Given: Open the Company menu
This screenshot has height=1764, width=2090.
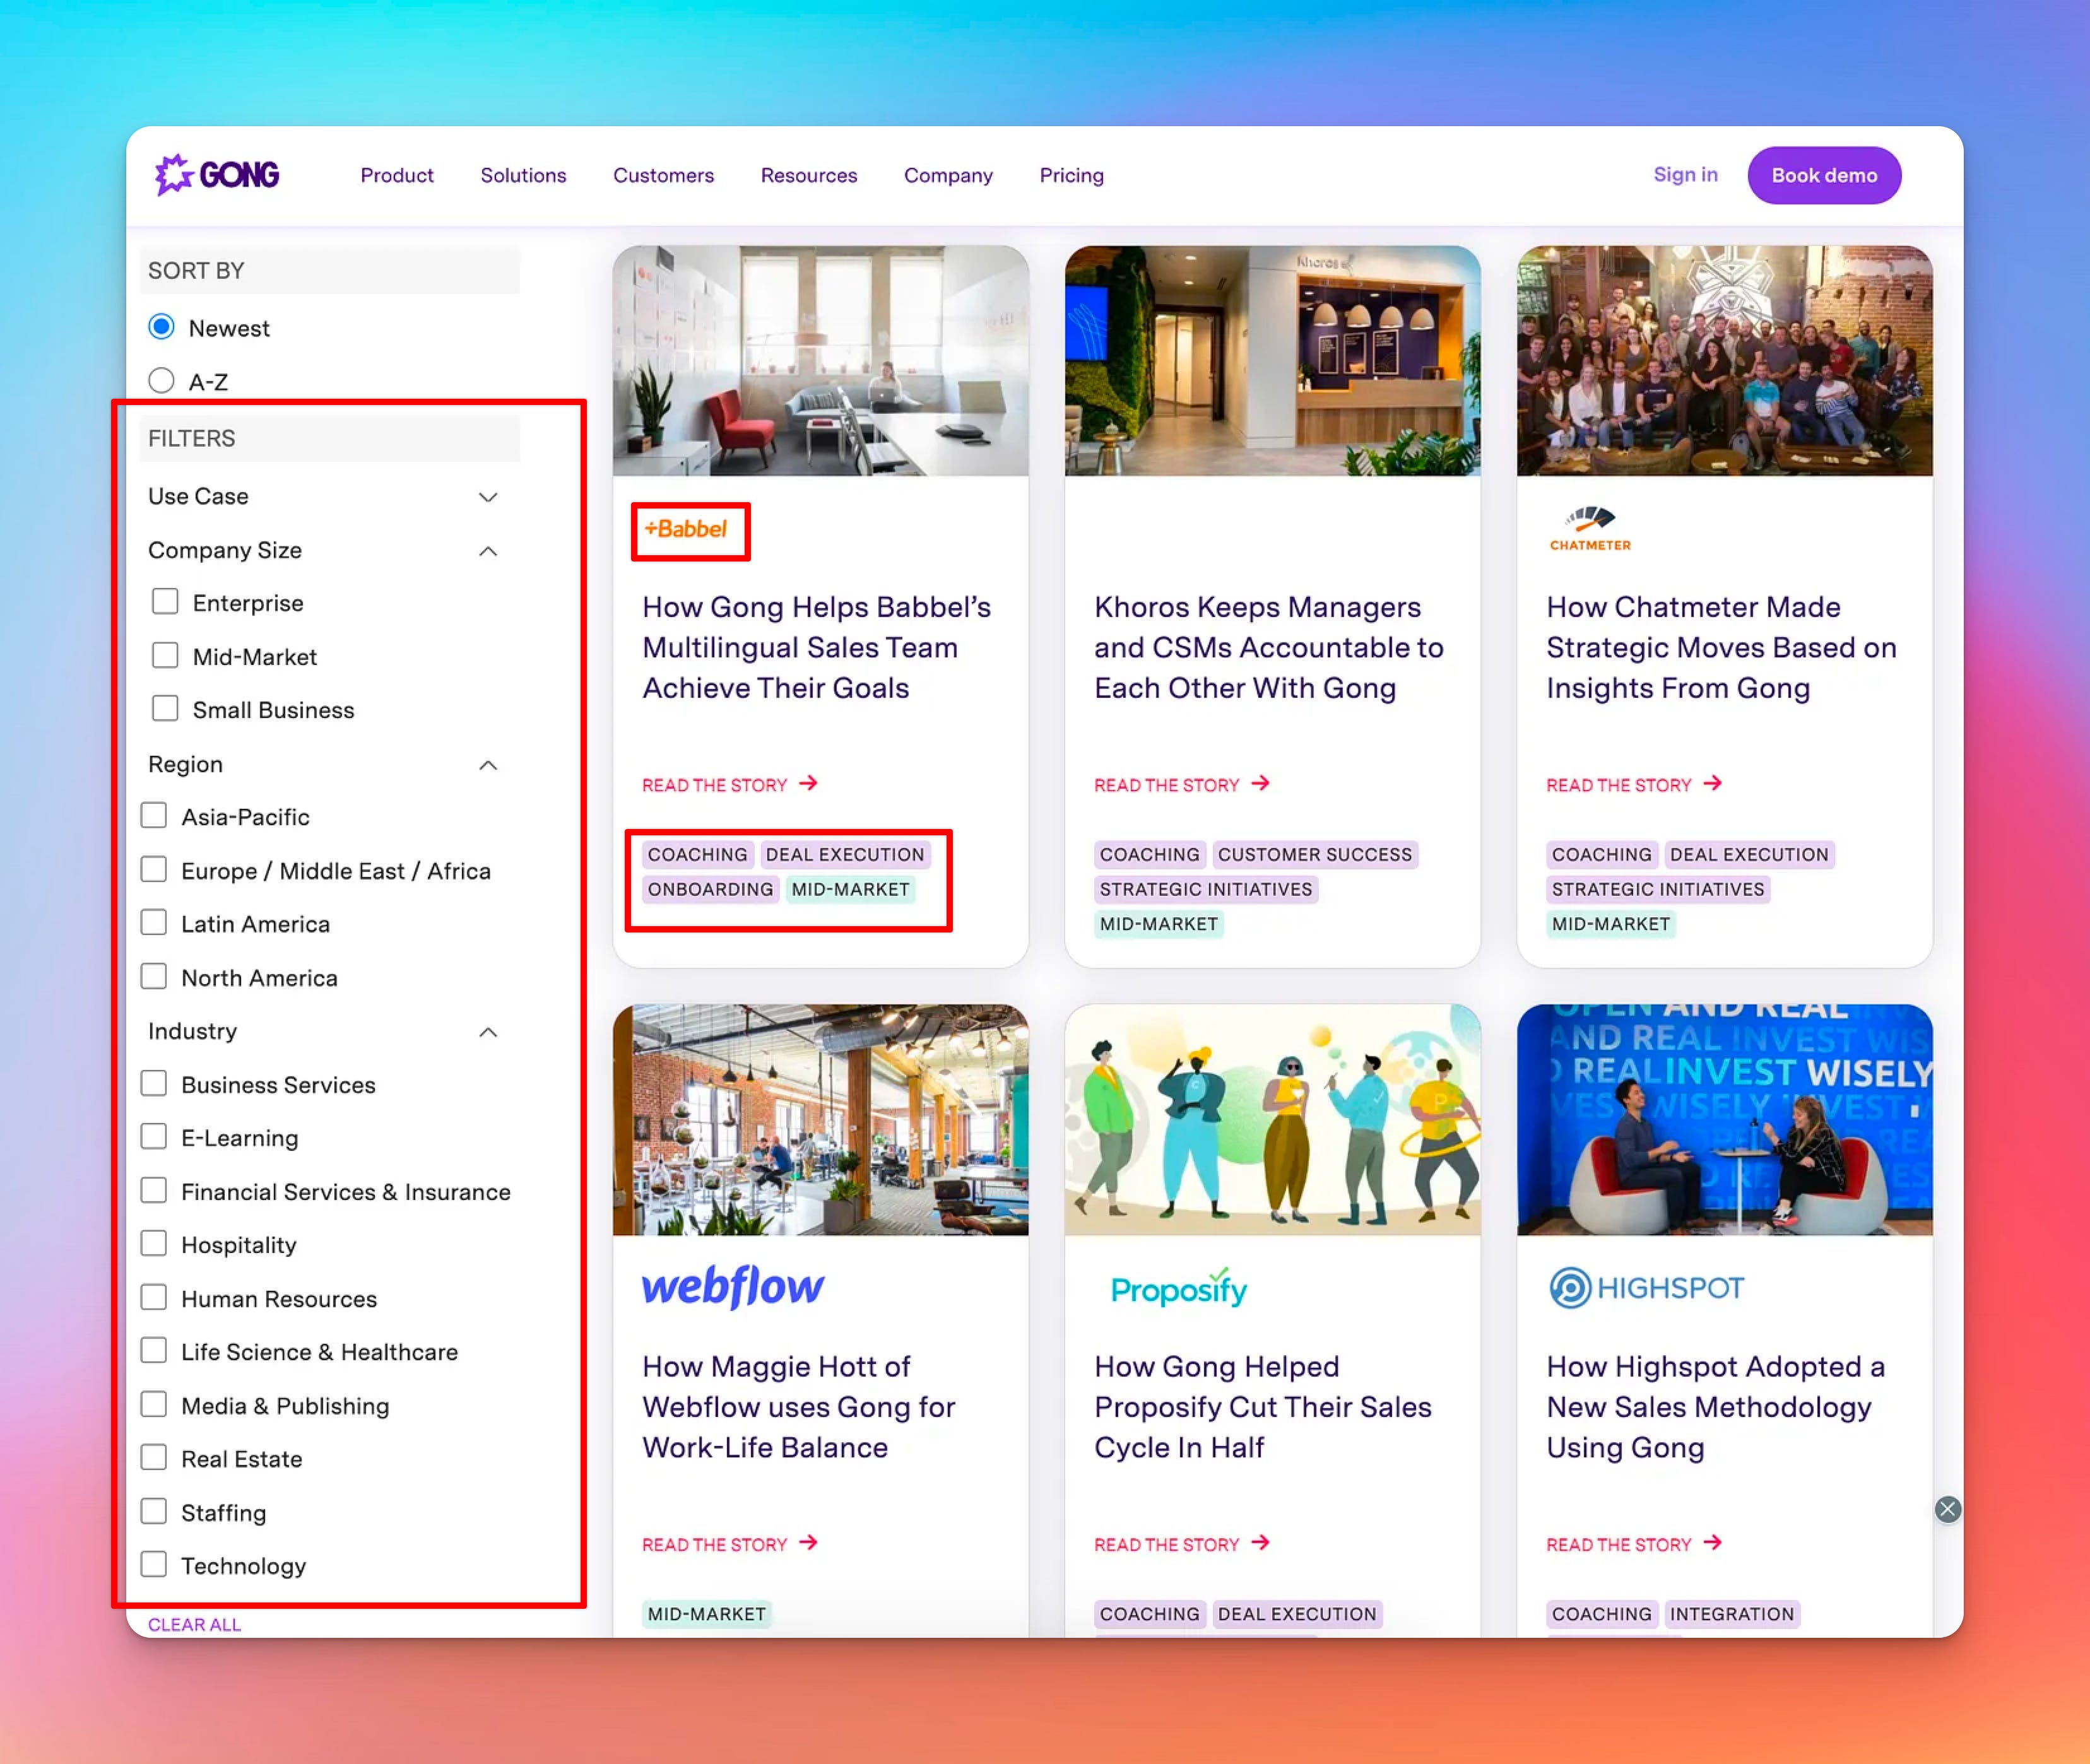Looking at the screenshot, I should 948,175.
